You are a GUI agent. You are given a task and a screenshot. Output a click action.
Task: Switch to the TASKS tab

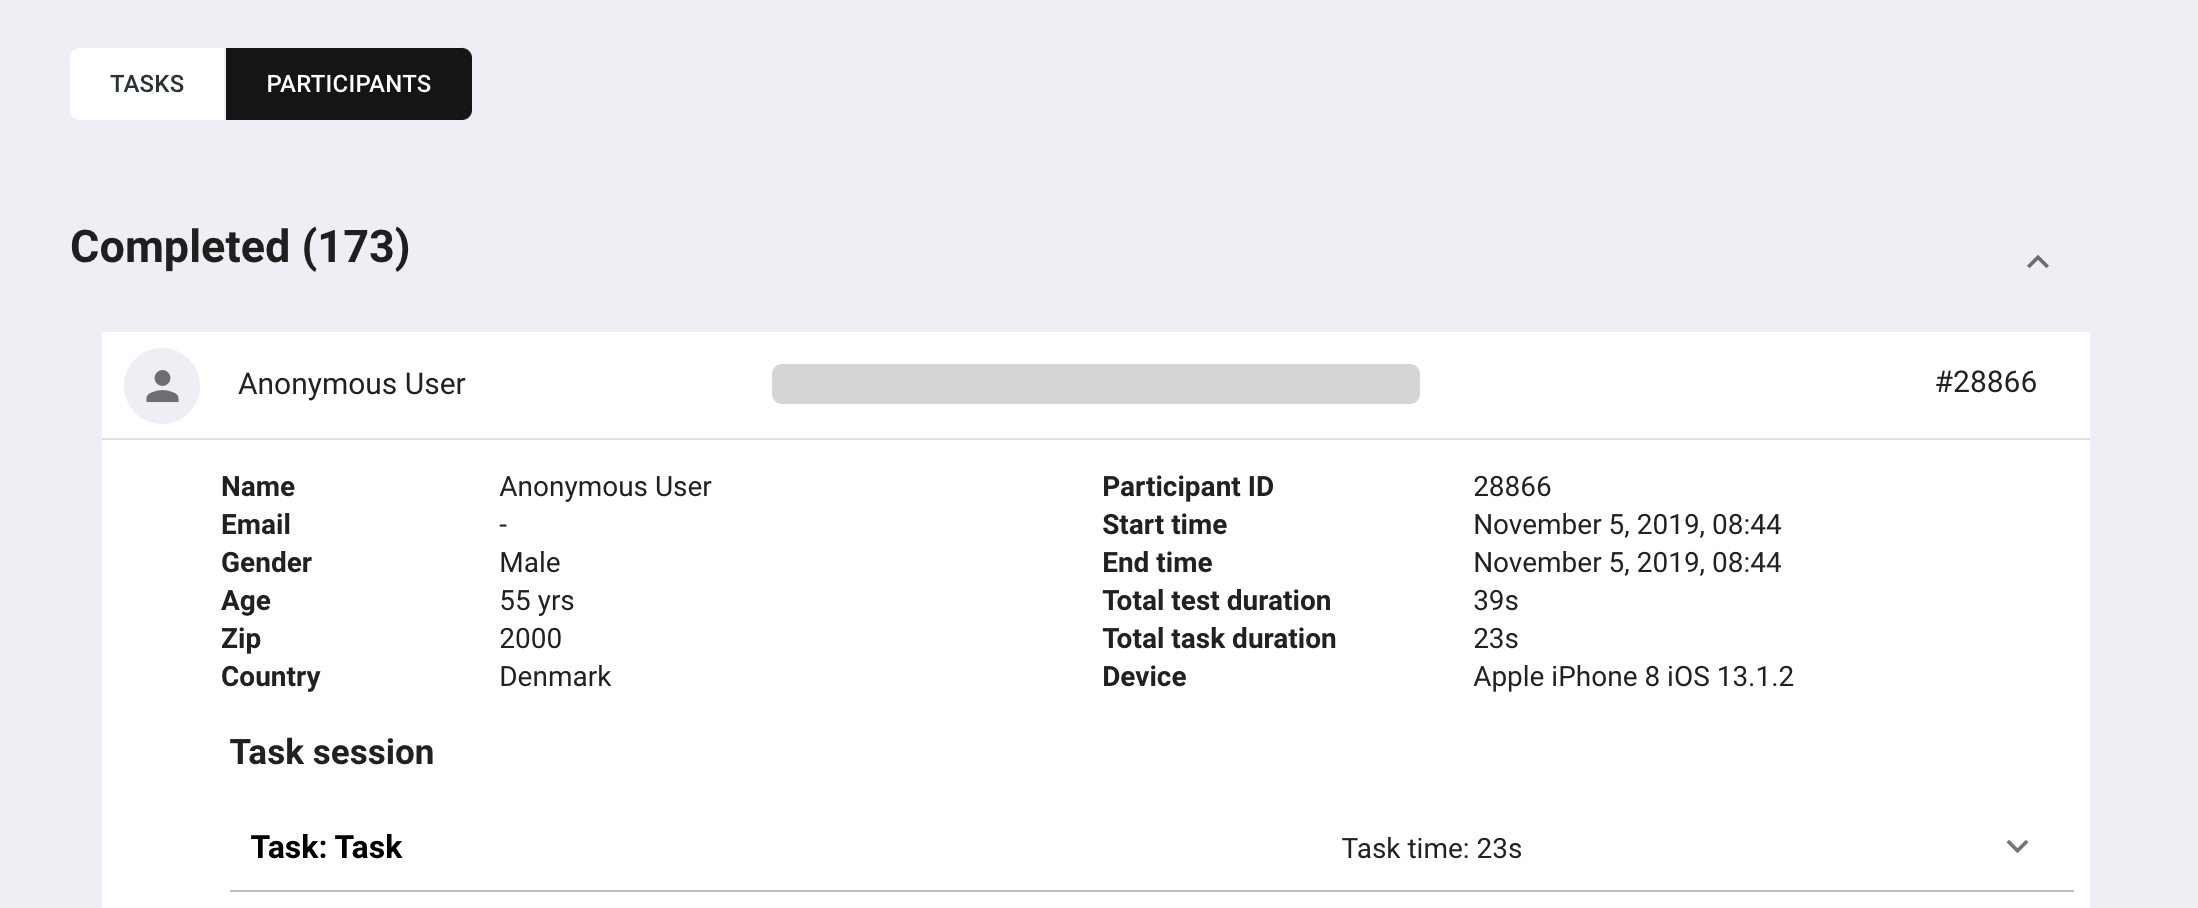[x=148, y=84]
